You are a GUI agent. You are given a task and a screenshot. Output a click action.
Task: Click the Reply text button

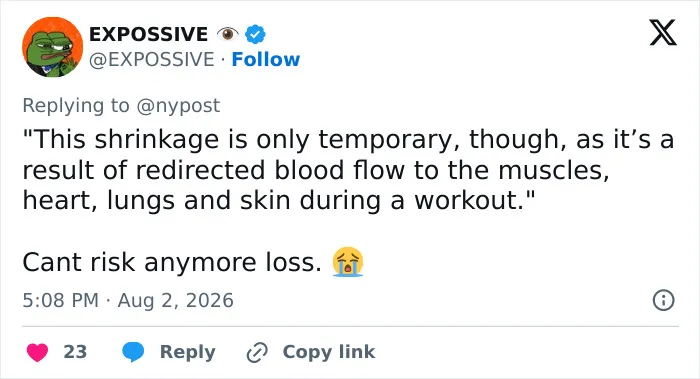(x=188, y=352)
